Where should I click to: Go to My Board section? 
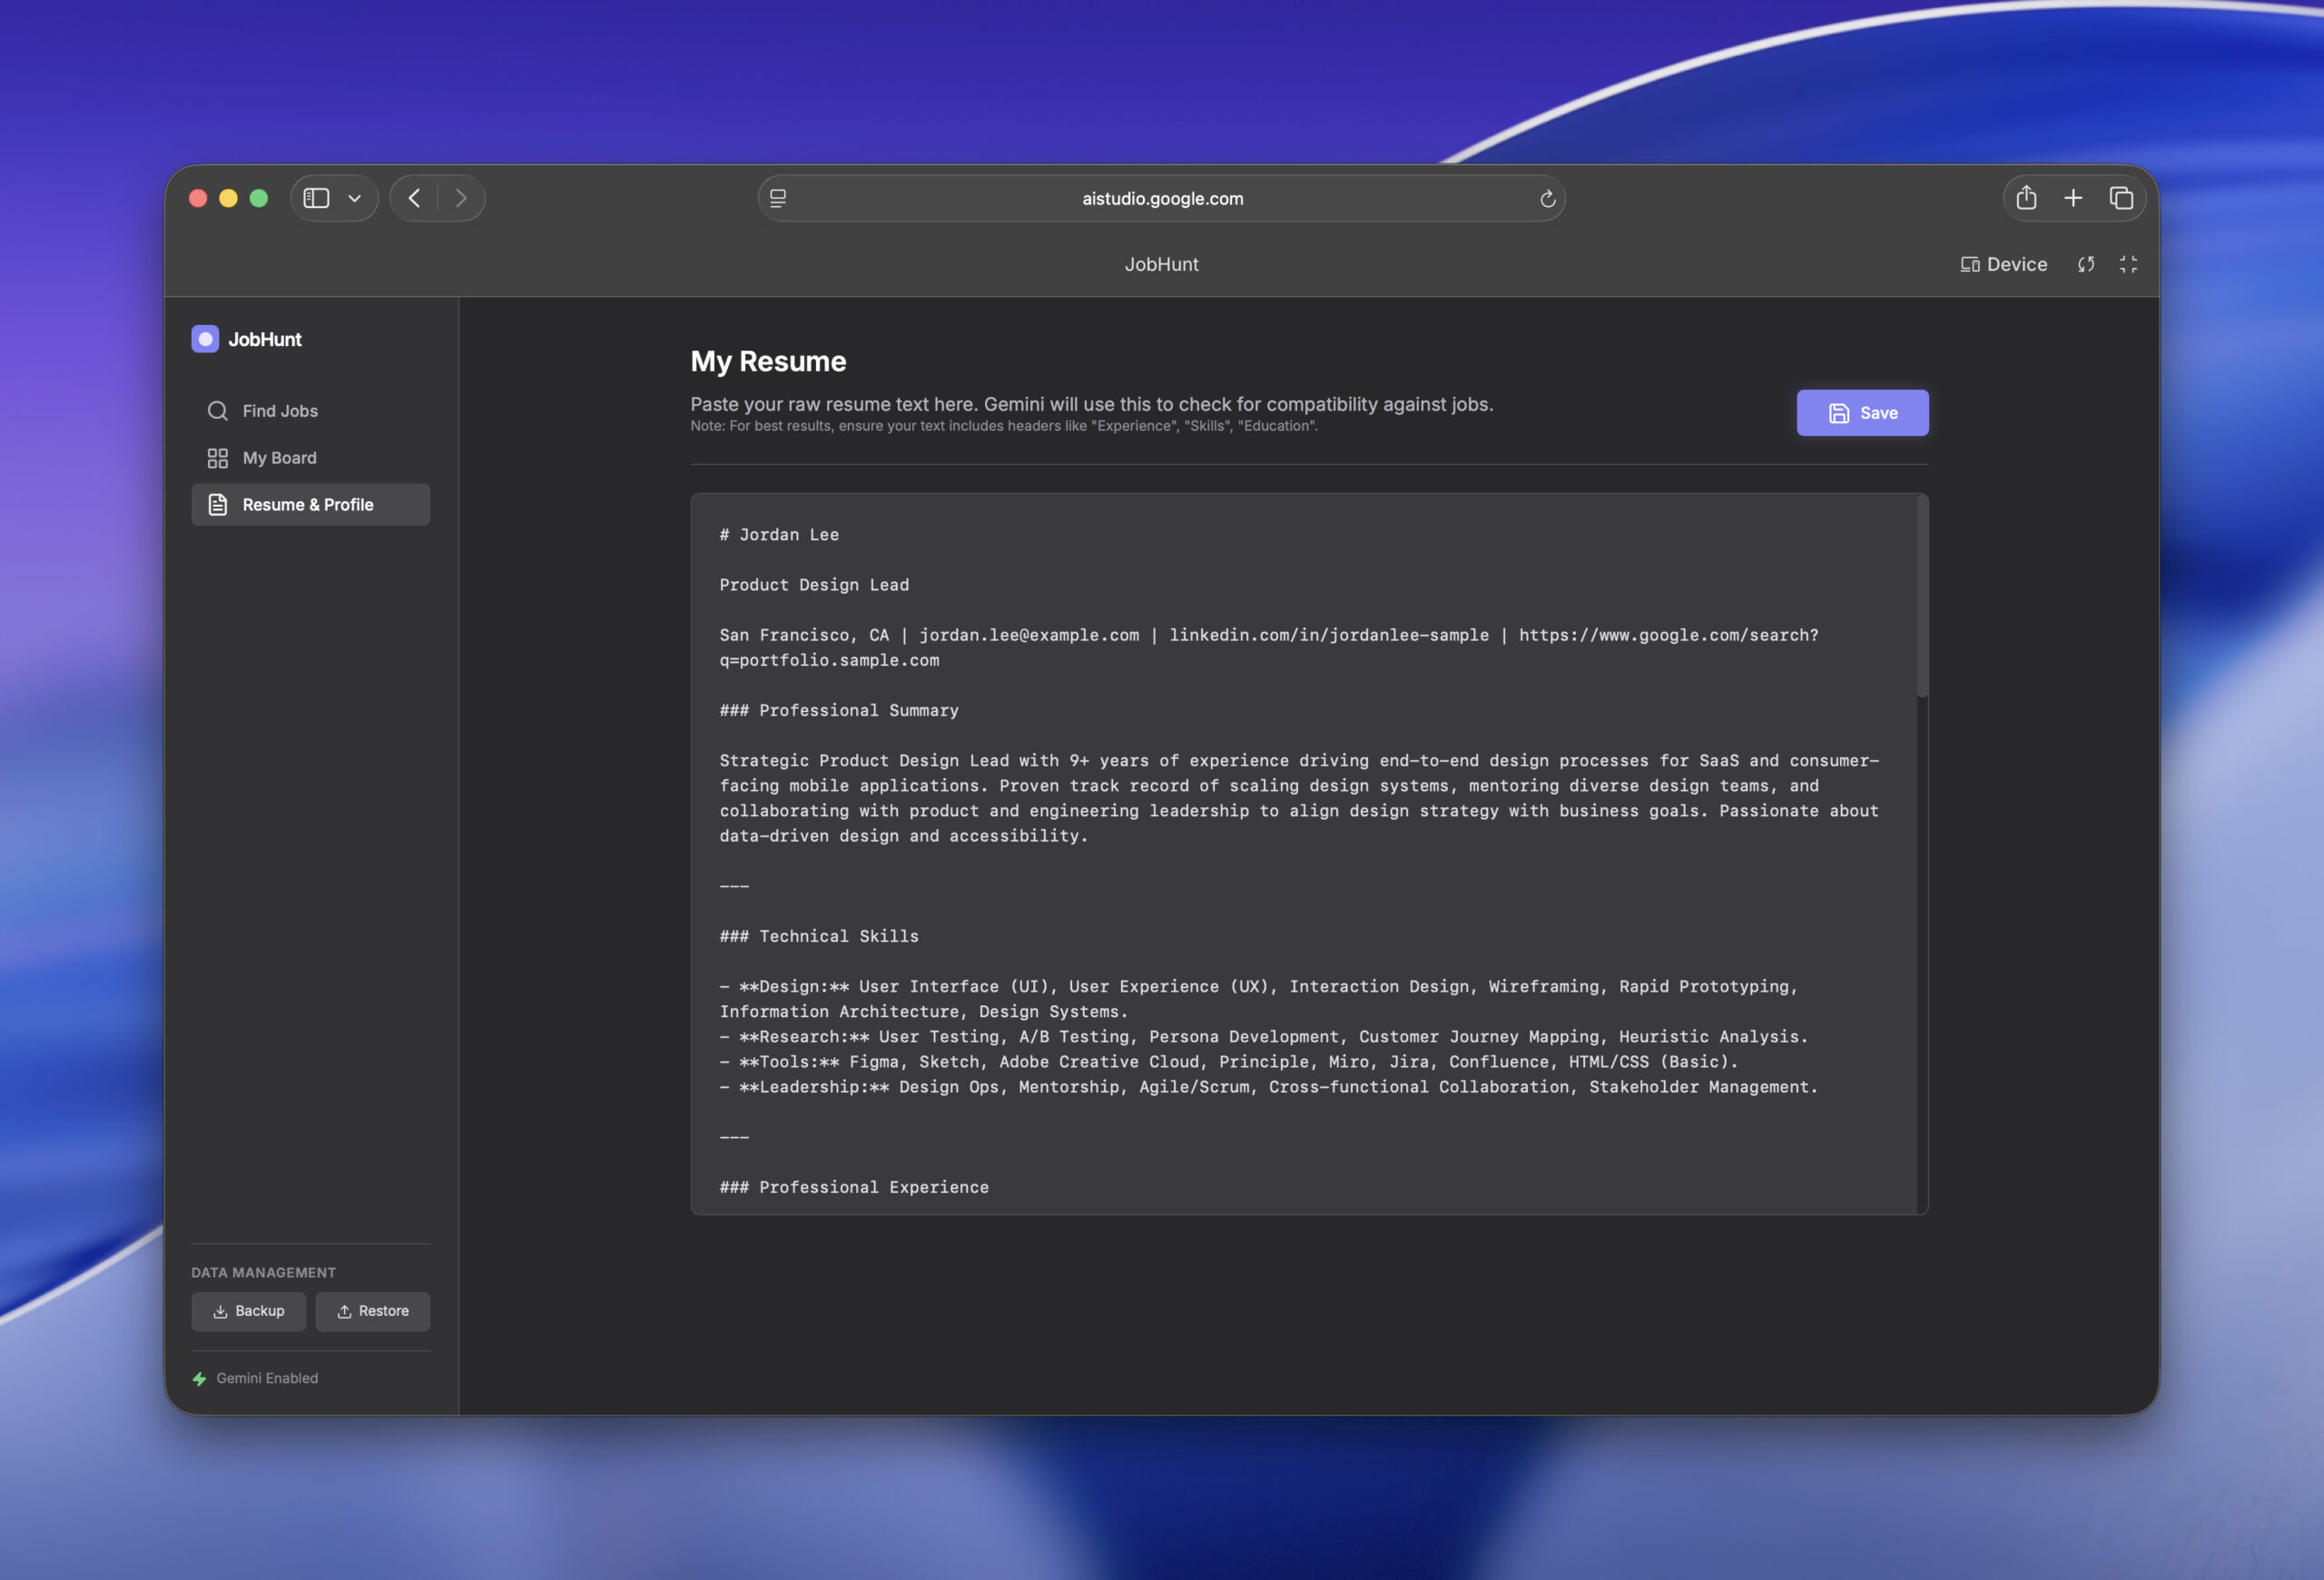click(279, 458)
